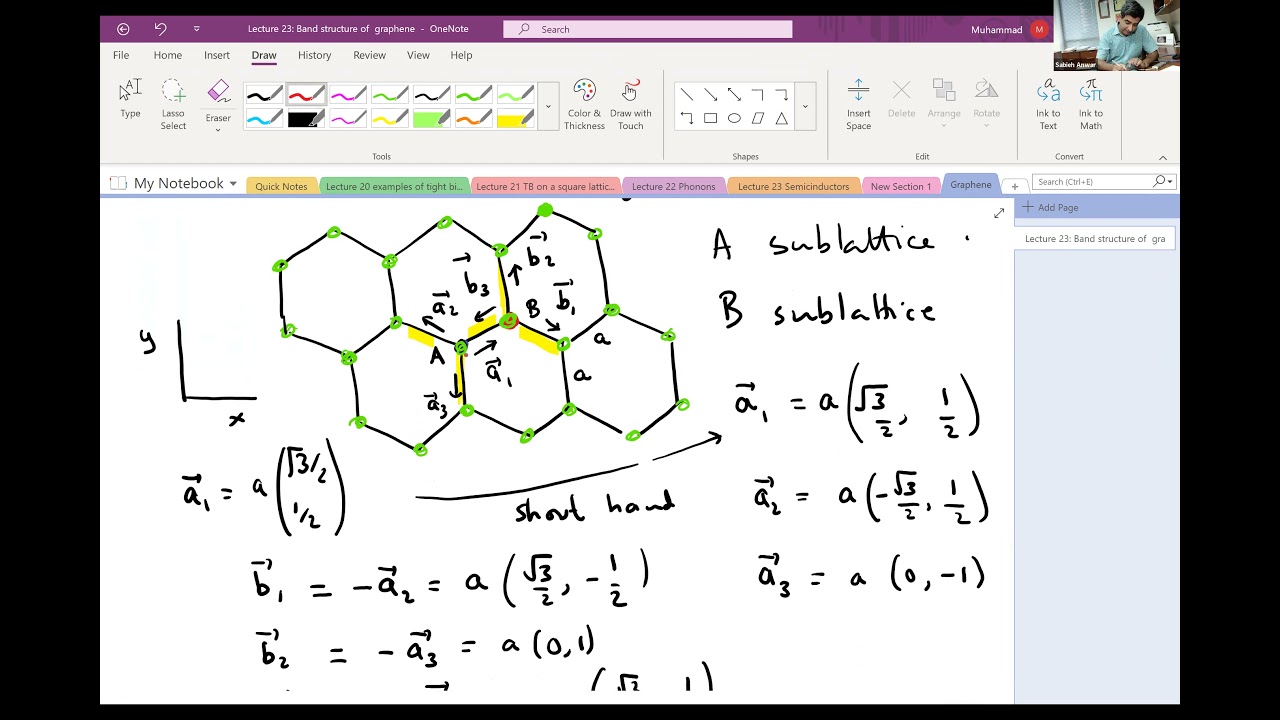Click the Back arrow in title bar
Screen dimensions: 1280x720
point(123,29)
